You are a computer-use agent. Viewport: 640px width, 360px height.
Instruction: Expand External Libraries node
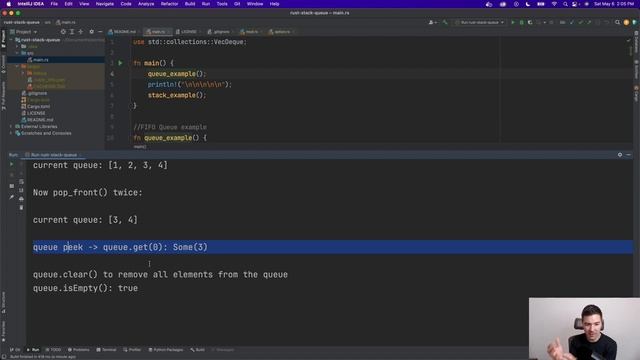point(11,127)
